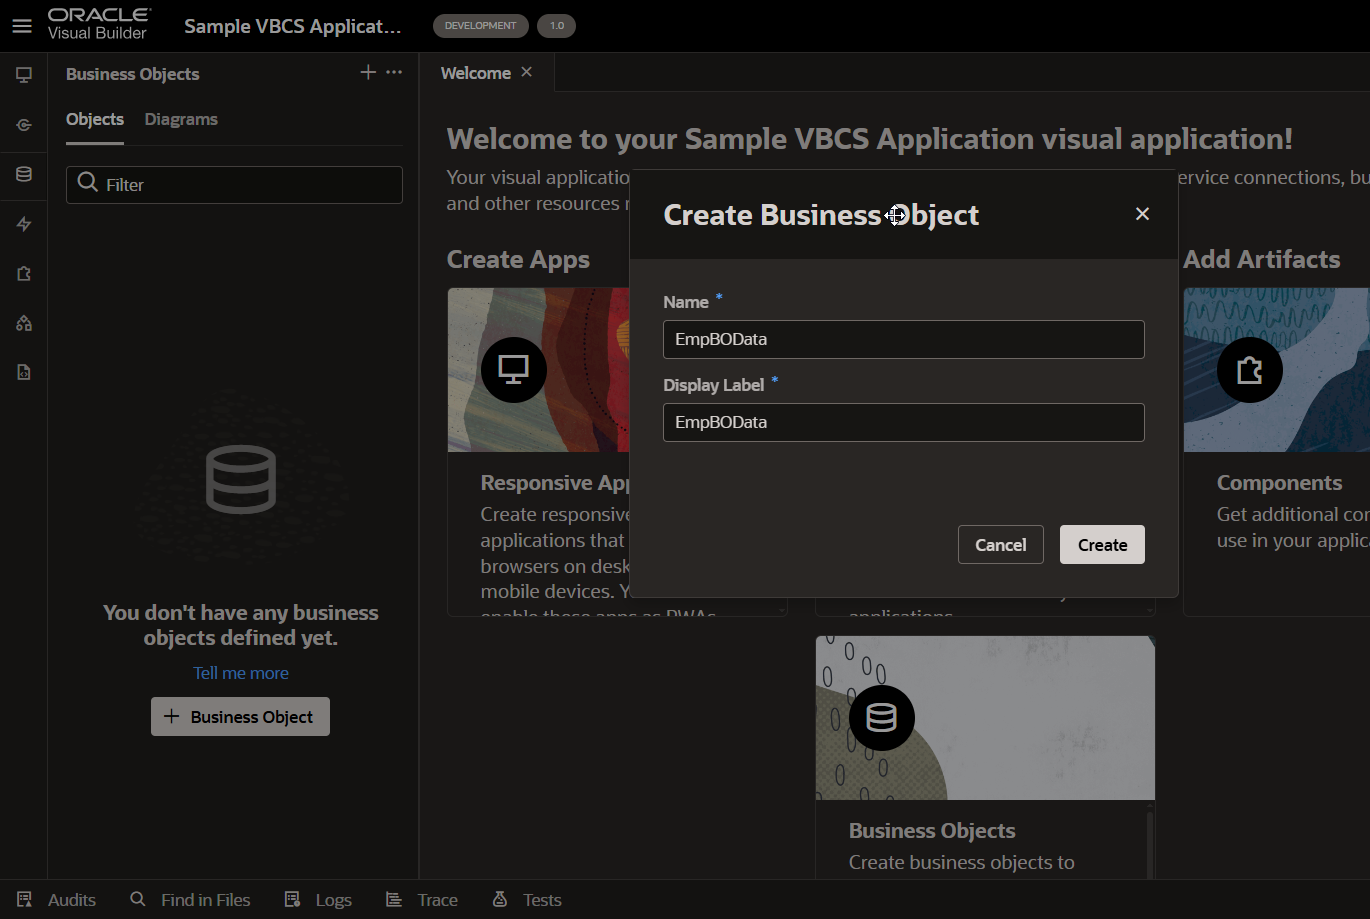
Task: Click the Business Objects card database icon
Action: point(882,718)
